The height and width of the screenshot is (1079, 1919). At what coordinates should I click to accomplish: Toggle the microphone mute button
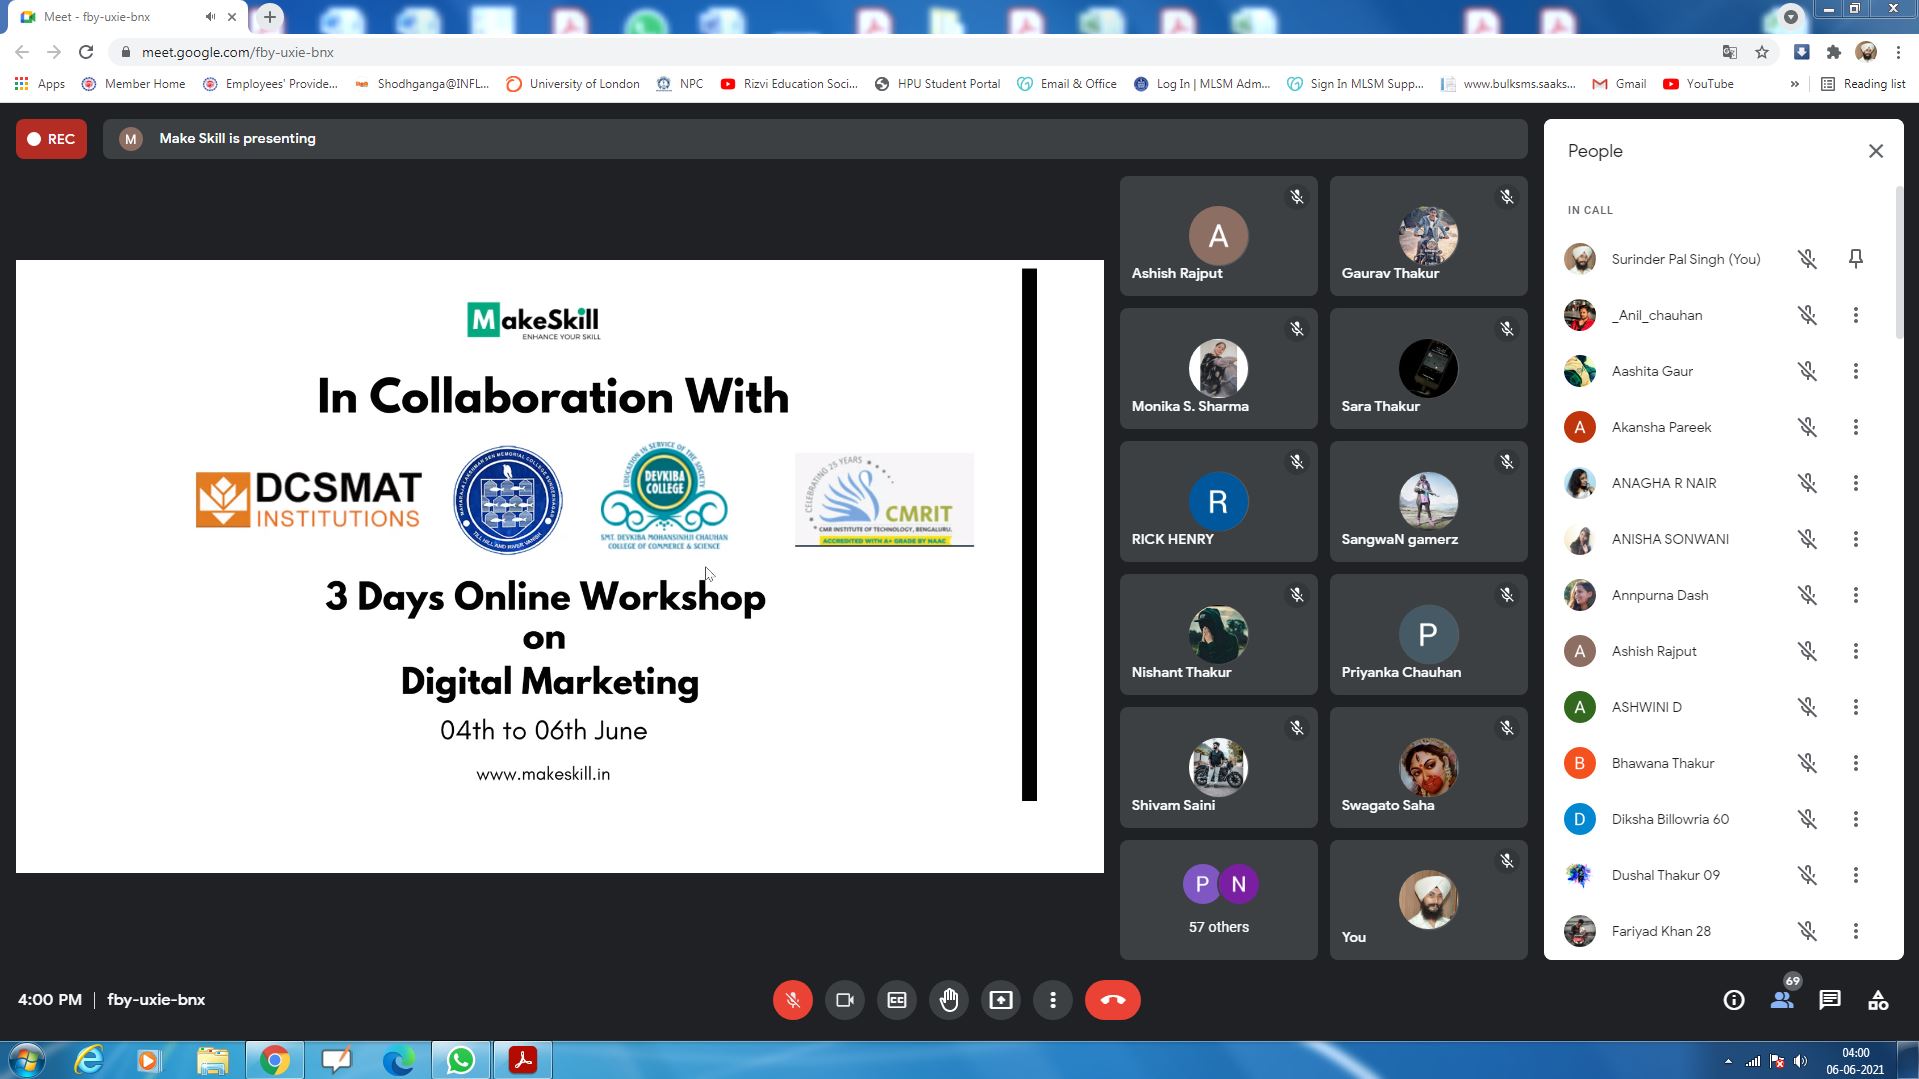(792, 1000)
